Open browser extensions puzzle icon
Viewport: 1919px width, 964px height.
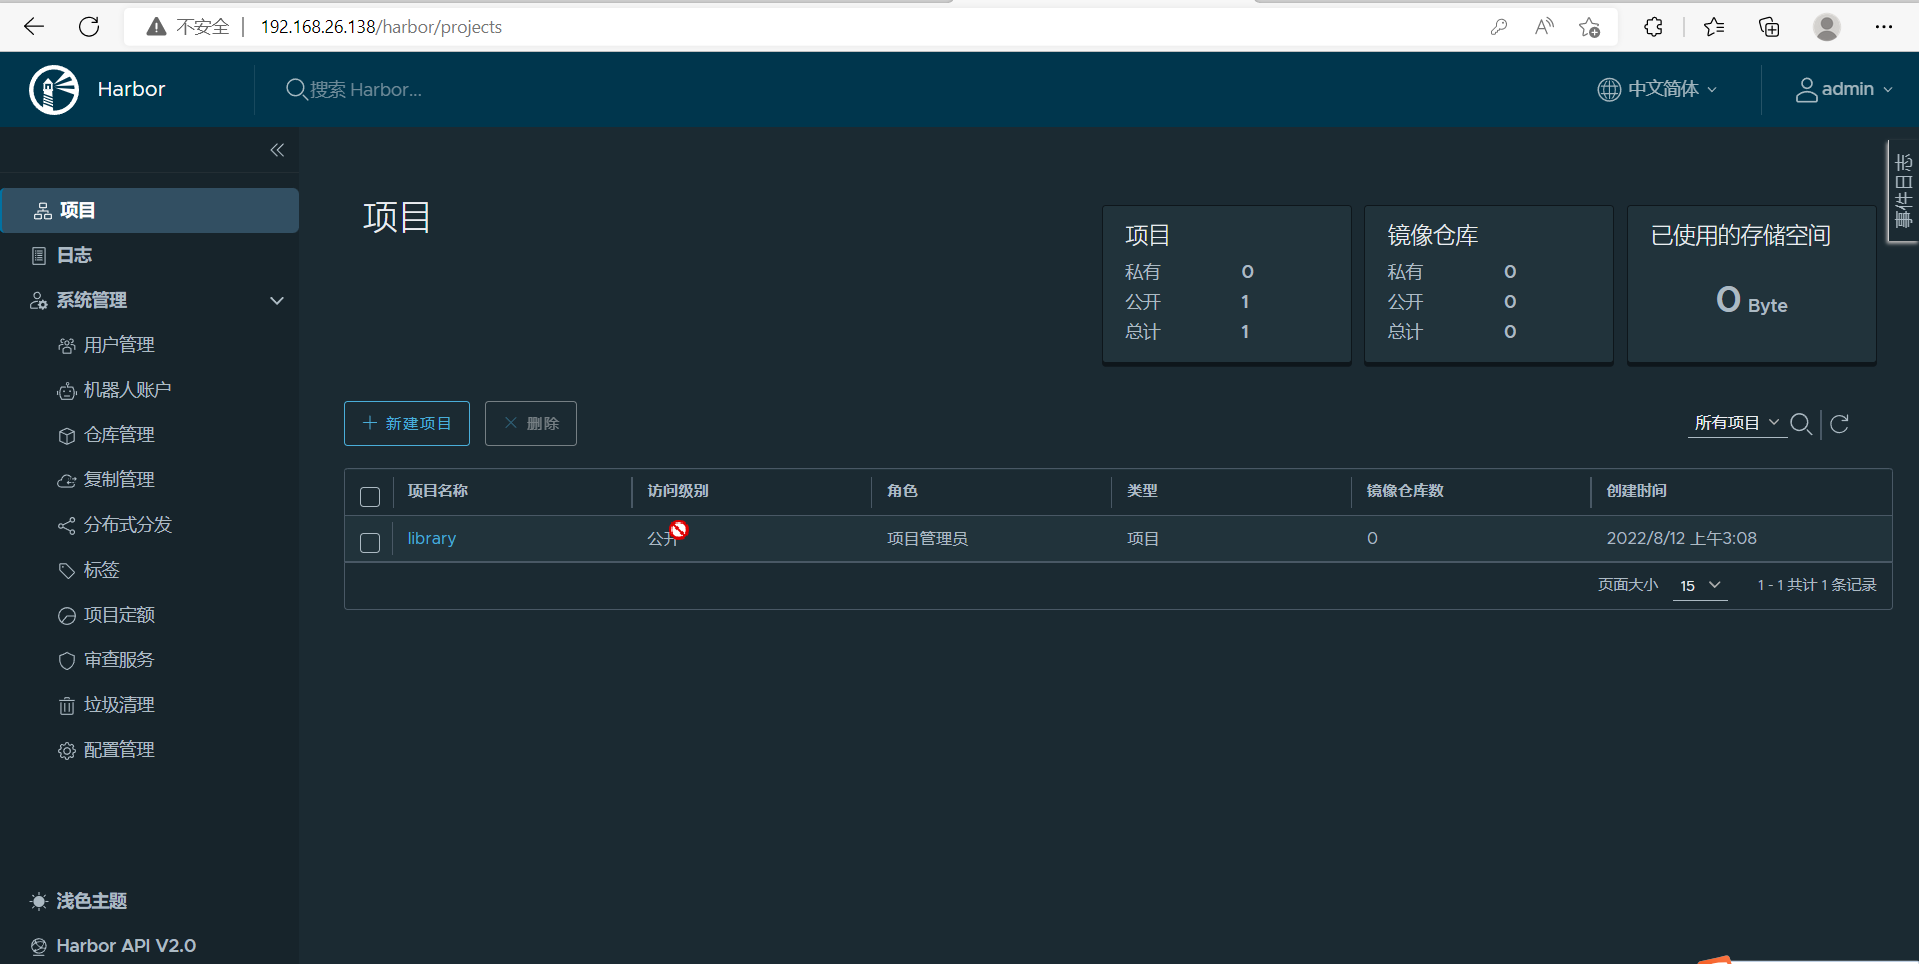[x=1653, y=27]
